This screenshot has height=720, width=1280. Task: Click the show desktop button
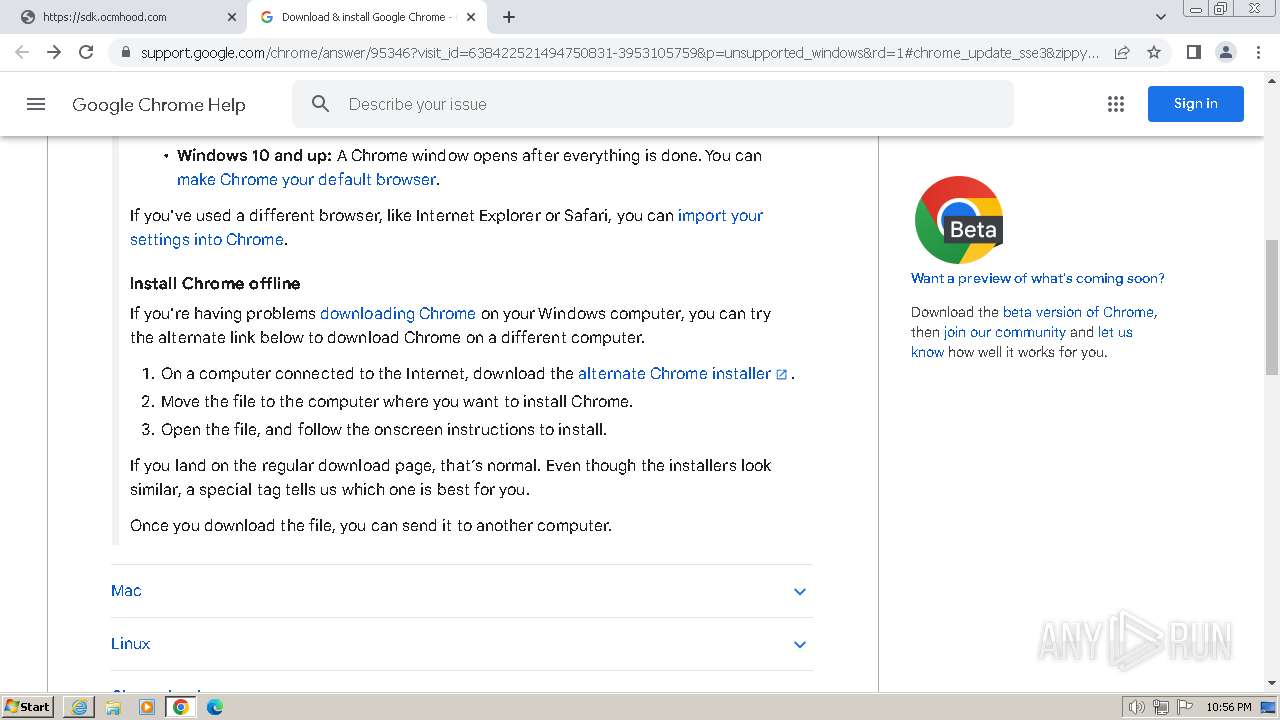tap(1268, 707)
